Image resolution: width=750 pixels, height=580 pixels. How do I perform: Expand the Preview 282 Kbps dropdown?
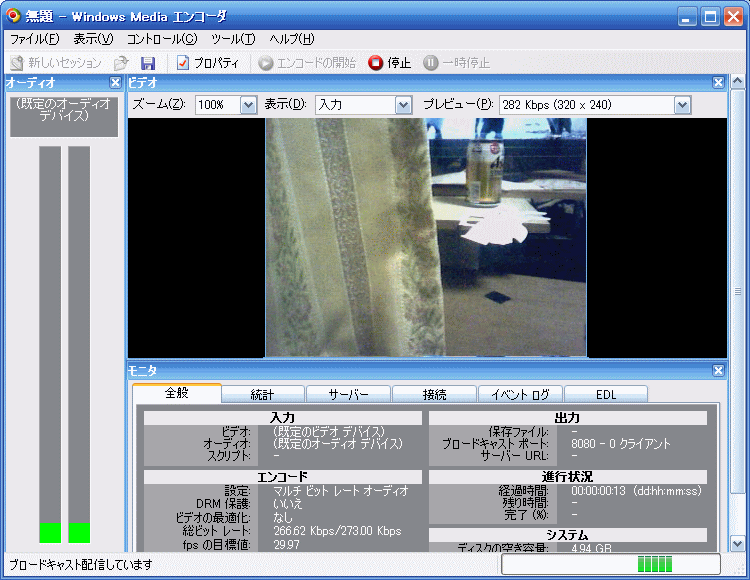(x=682, y=105)
